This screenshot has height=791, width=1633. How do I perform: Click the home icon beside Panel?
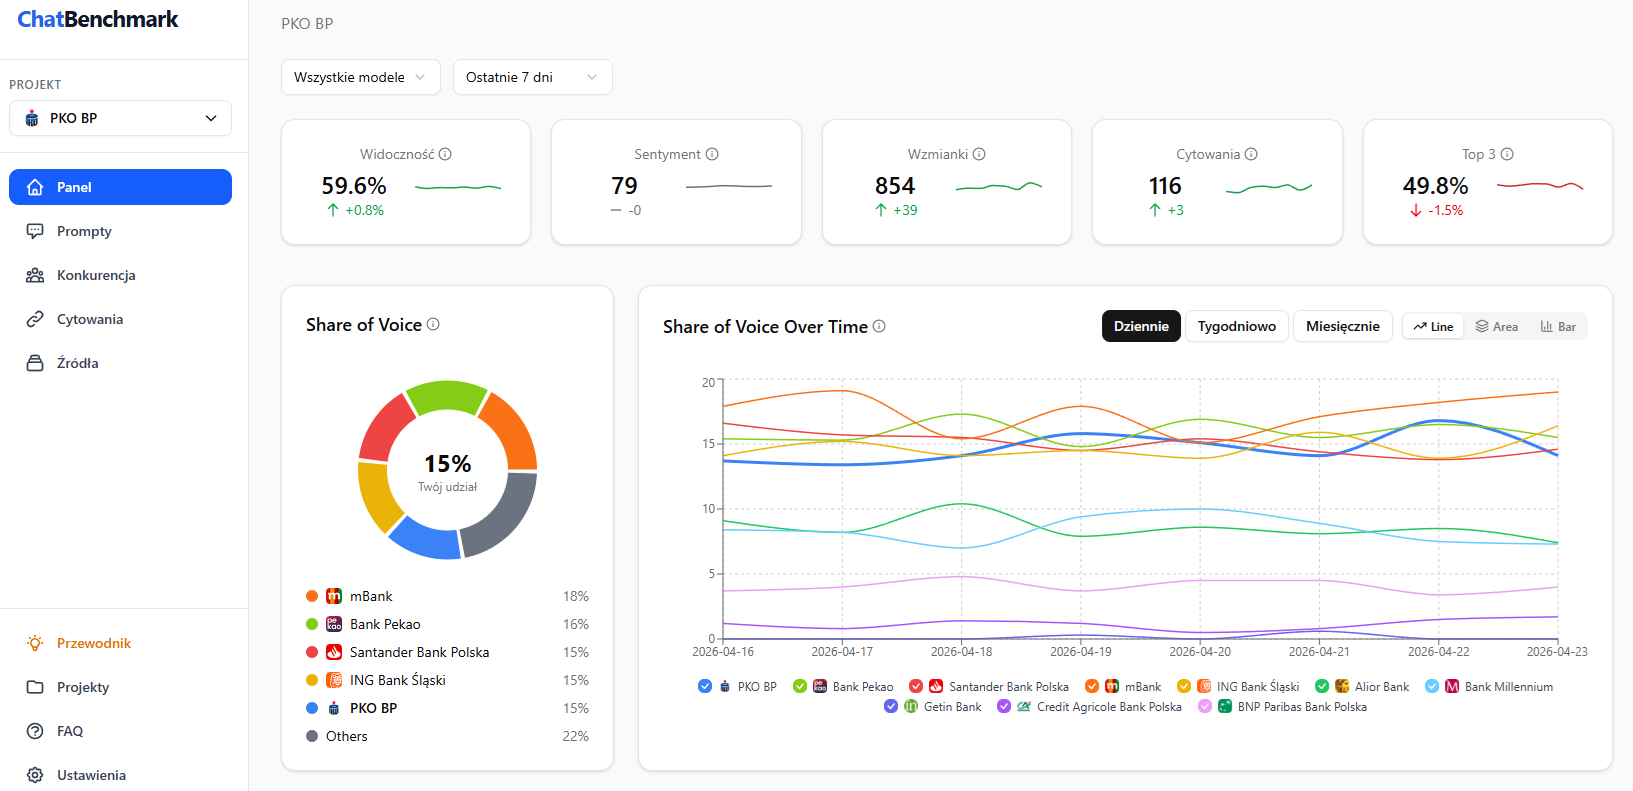click(x=35, y=187)
